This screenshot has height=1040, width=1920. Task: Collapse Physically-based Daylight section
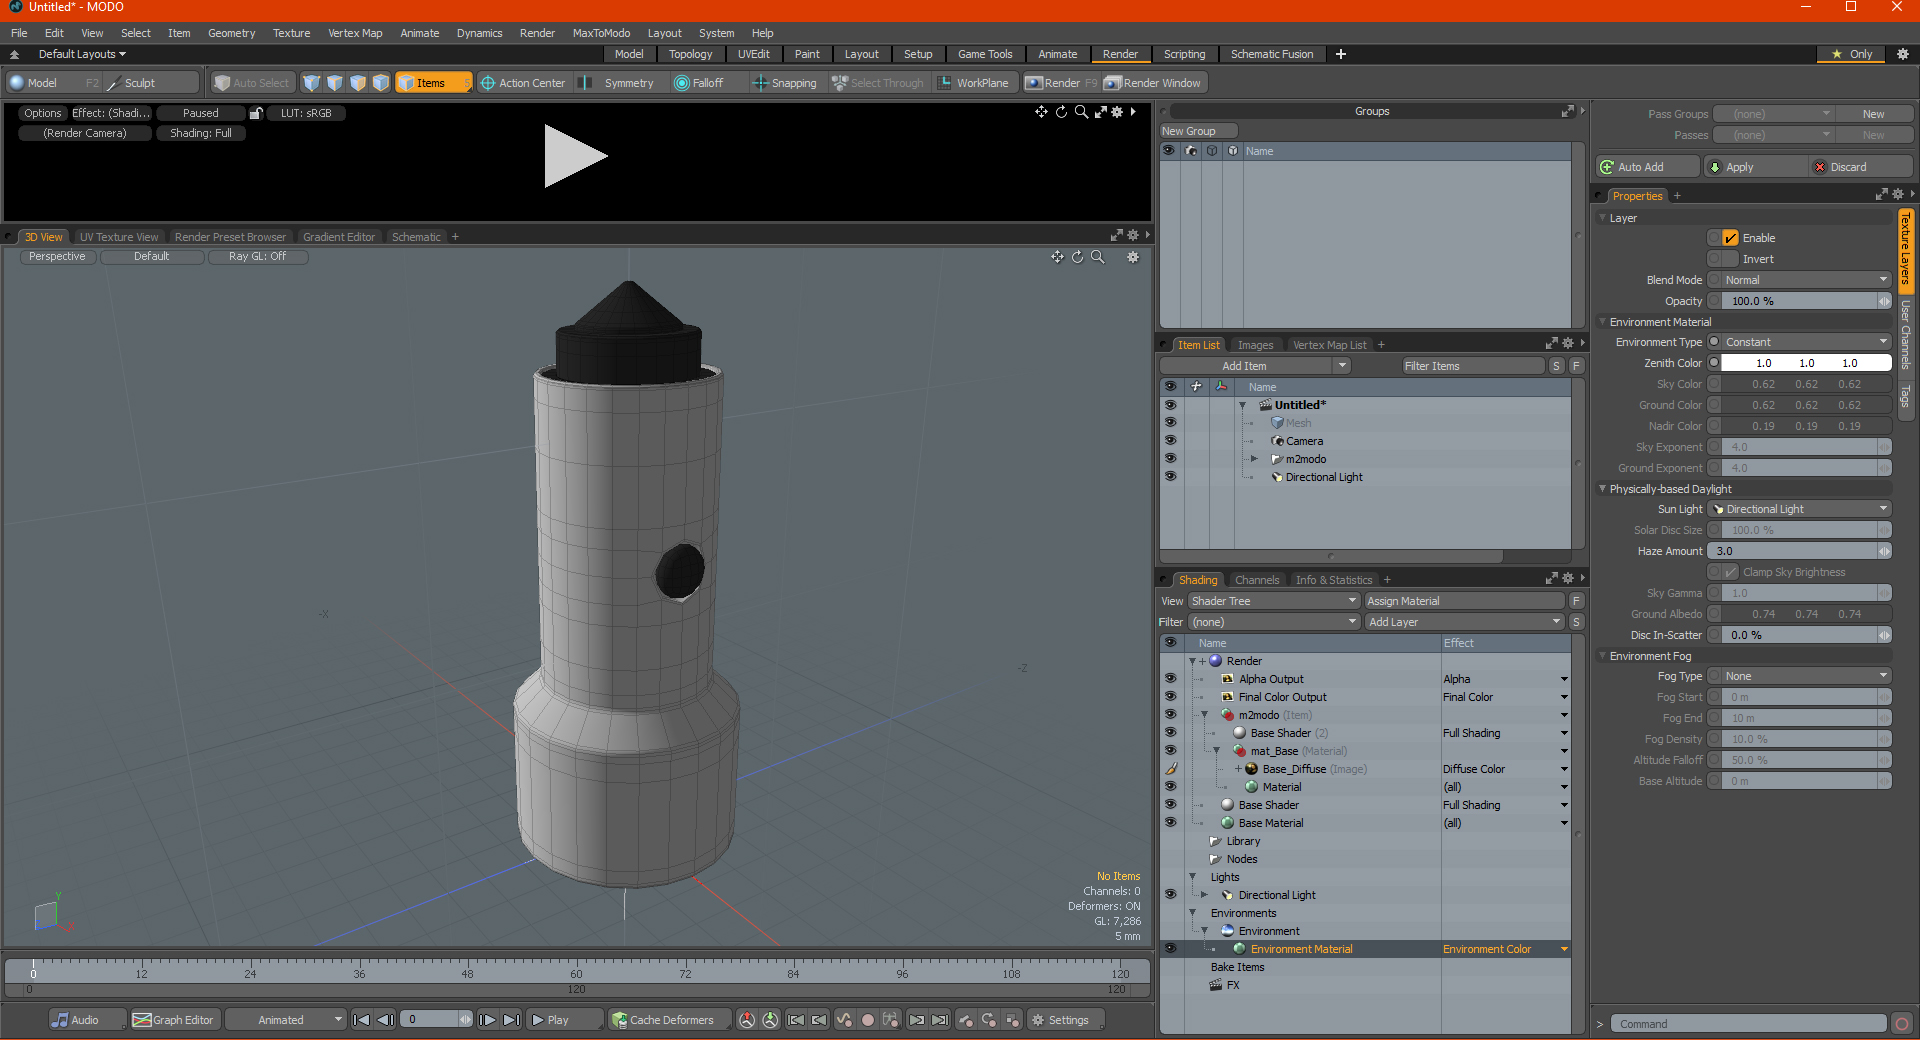pos(1603,489)
